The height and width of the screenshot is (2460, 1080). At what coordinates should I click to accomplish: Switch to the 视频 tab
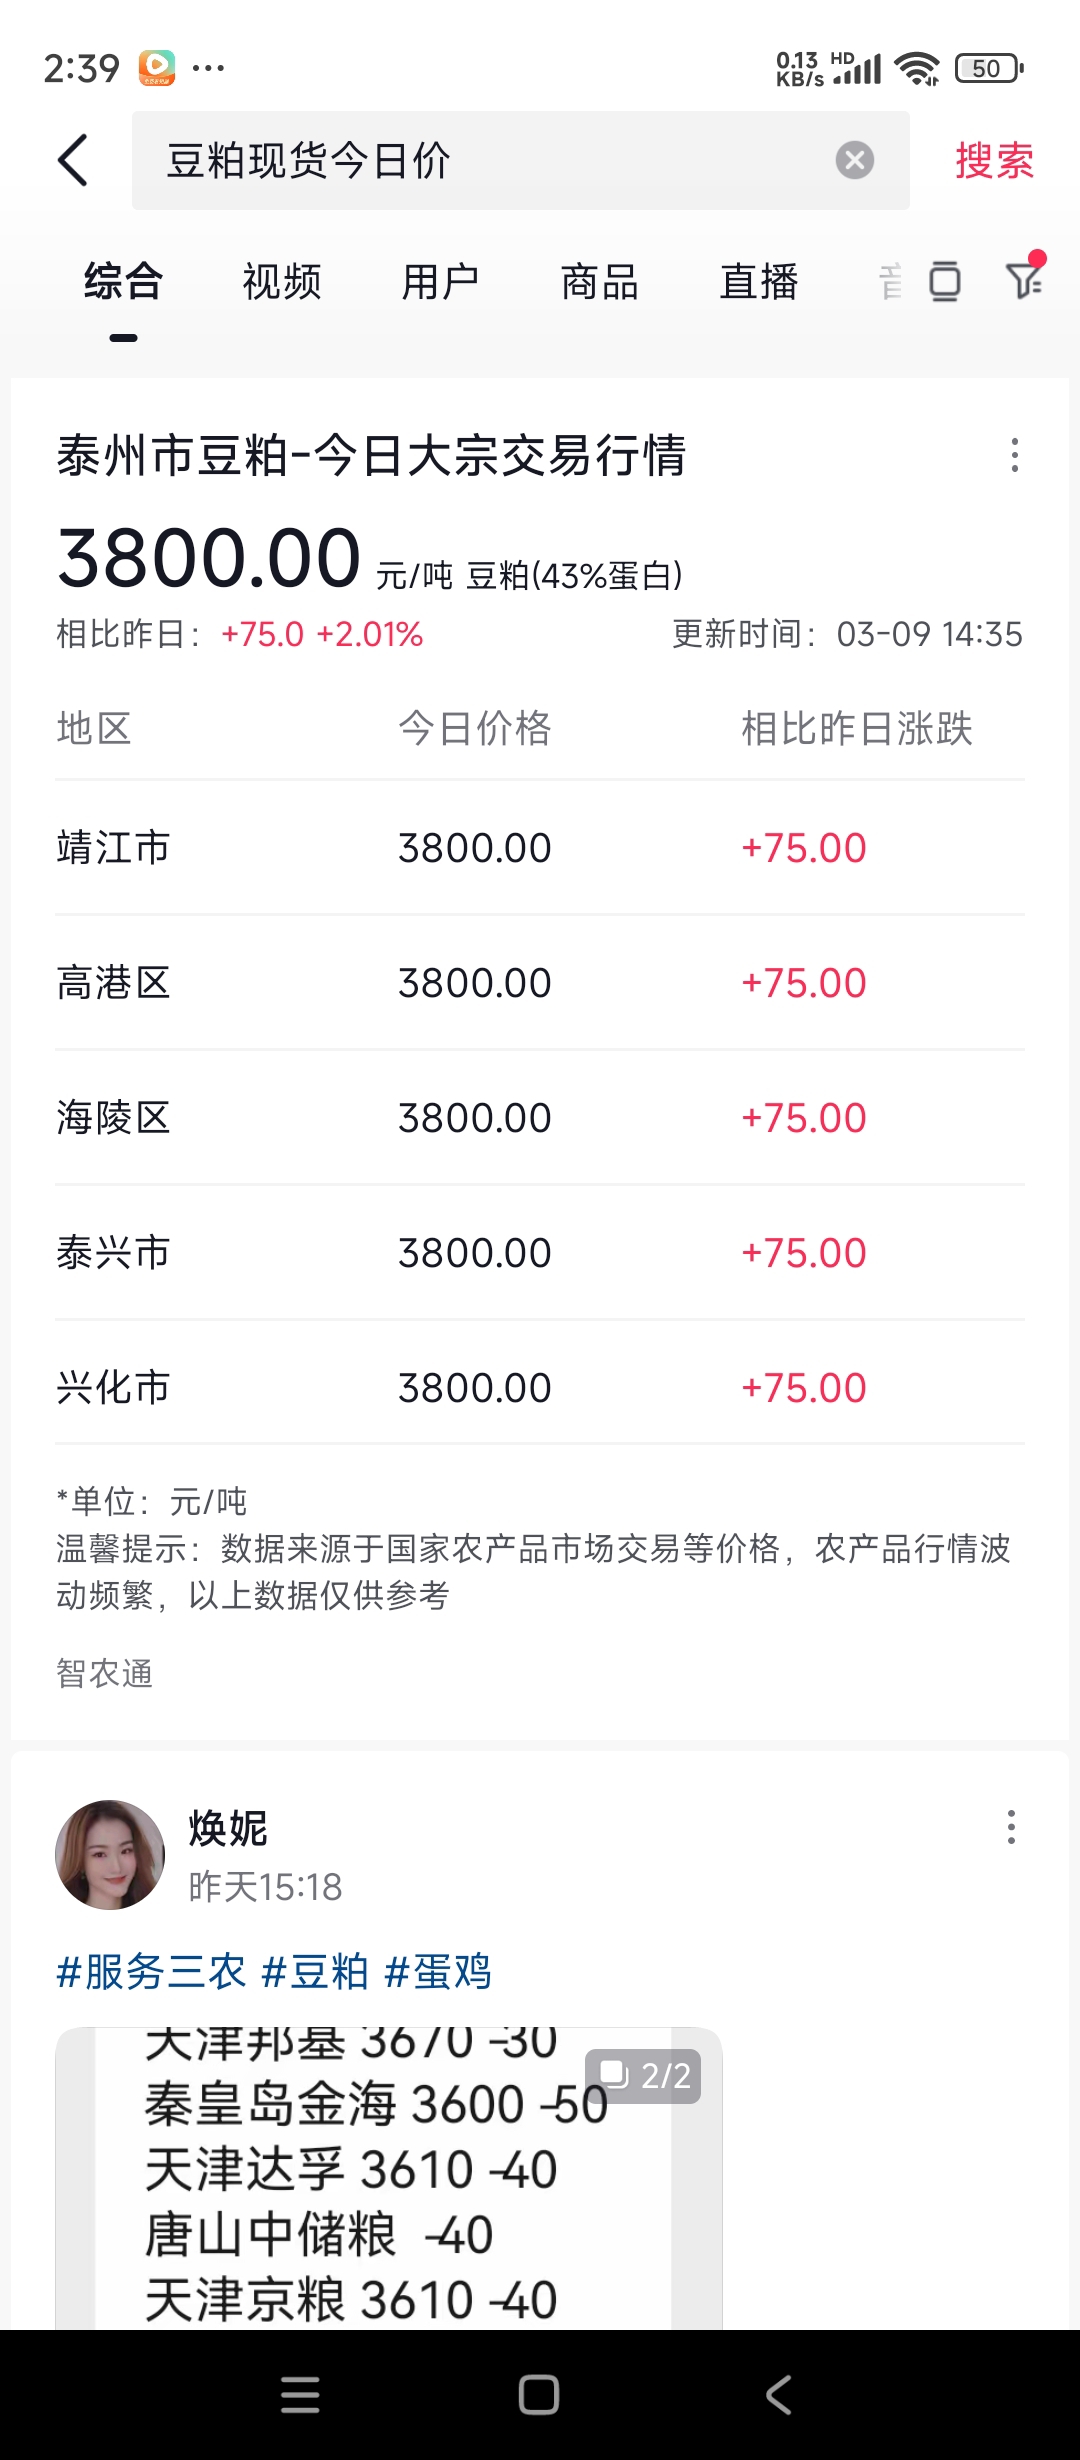pyautogui.click(x=282, y=282)
